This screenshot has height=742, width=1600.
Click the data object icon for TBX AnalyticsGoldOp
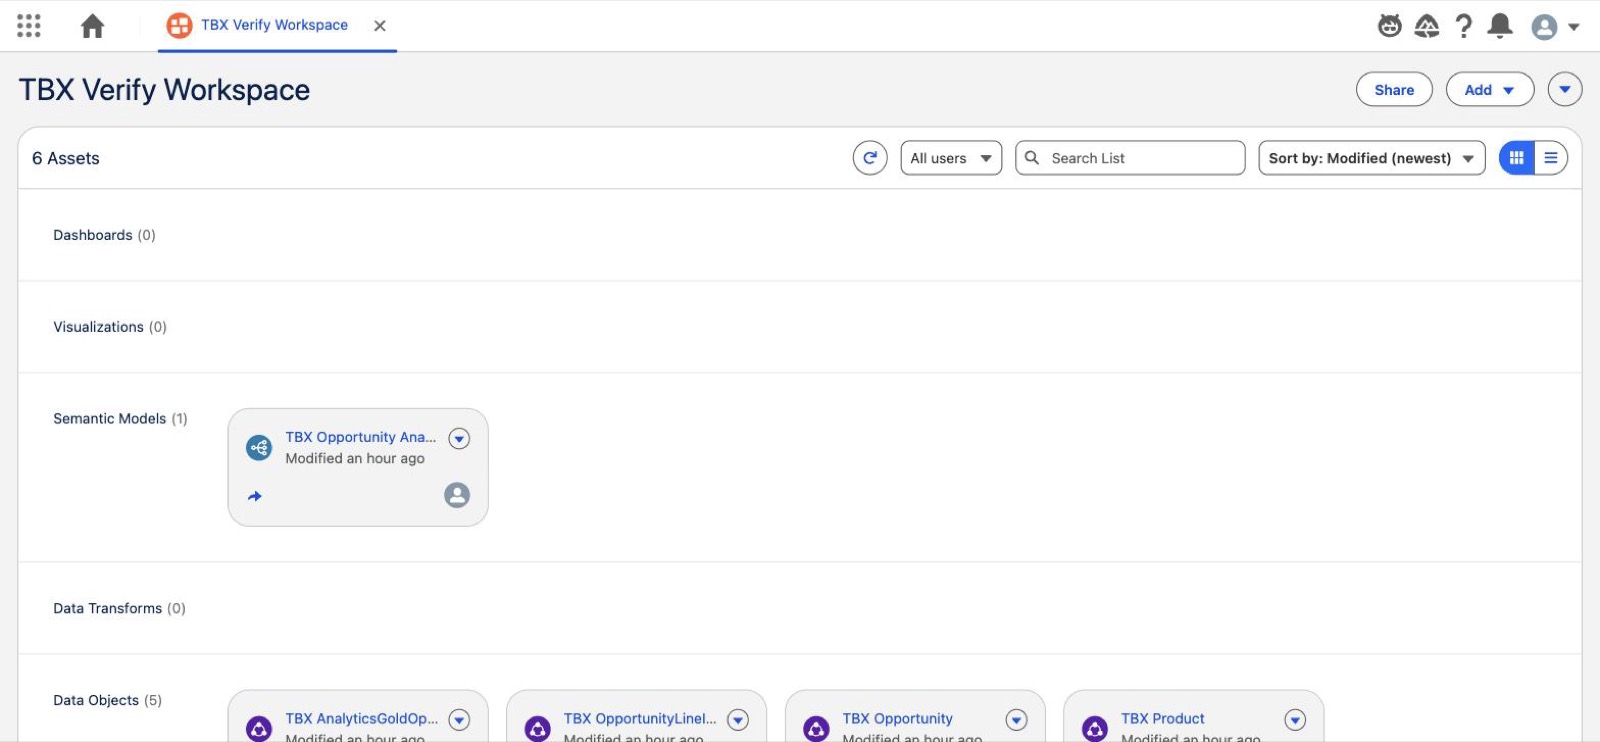tap(259, 729)
